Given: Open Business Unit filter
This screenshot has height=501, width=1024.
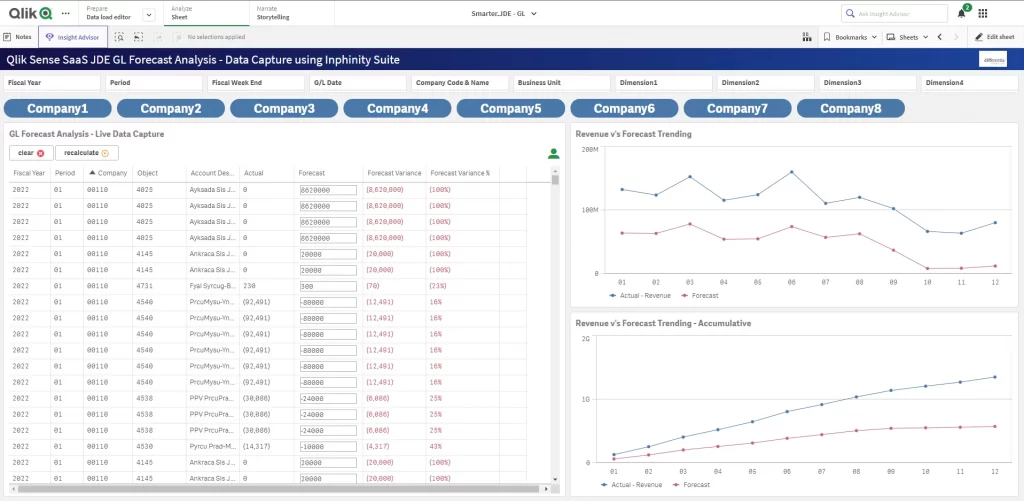Looking at the screenshot, I should pos(562,83).
